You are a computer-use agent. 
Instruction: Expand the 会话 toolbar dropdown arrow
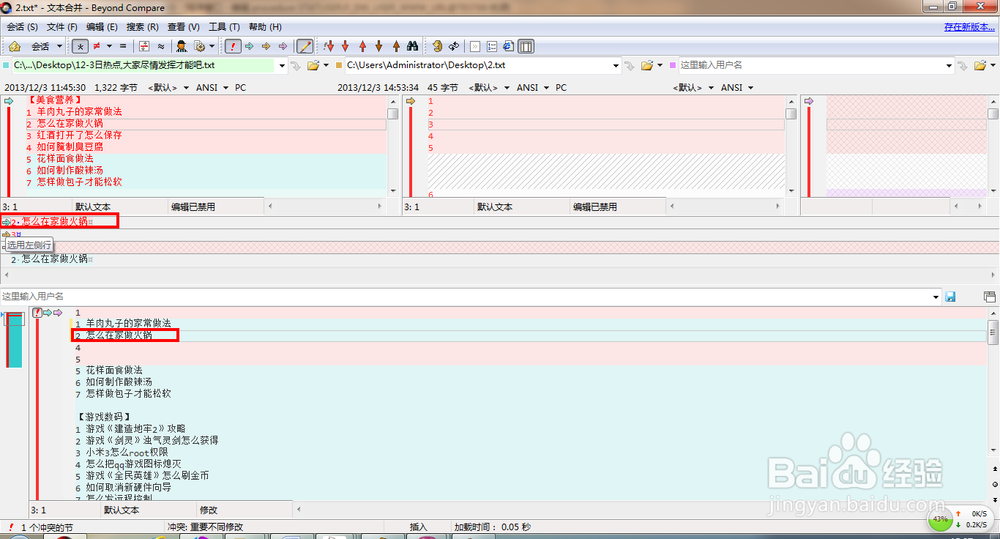59,46
